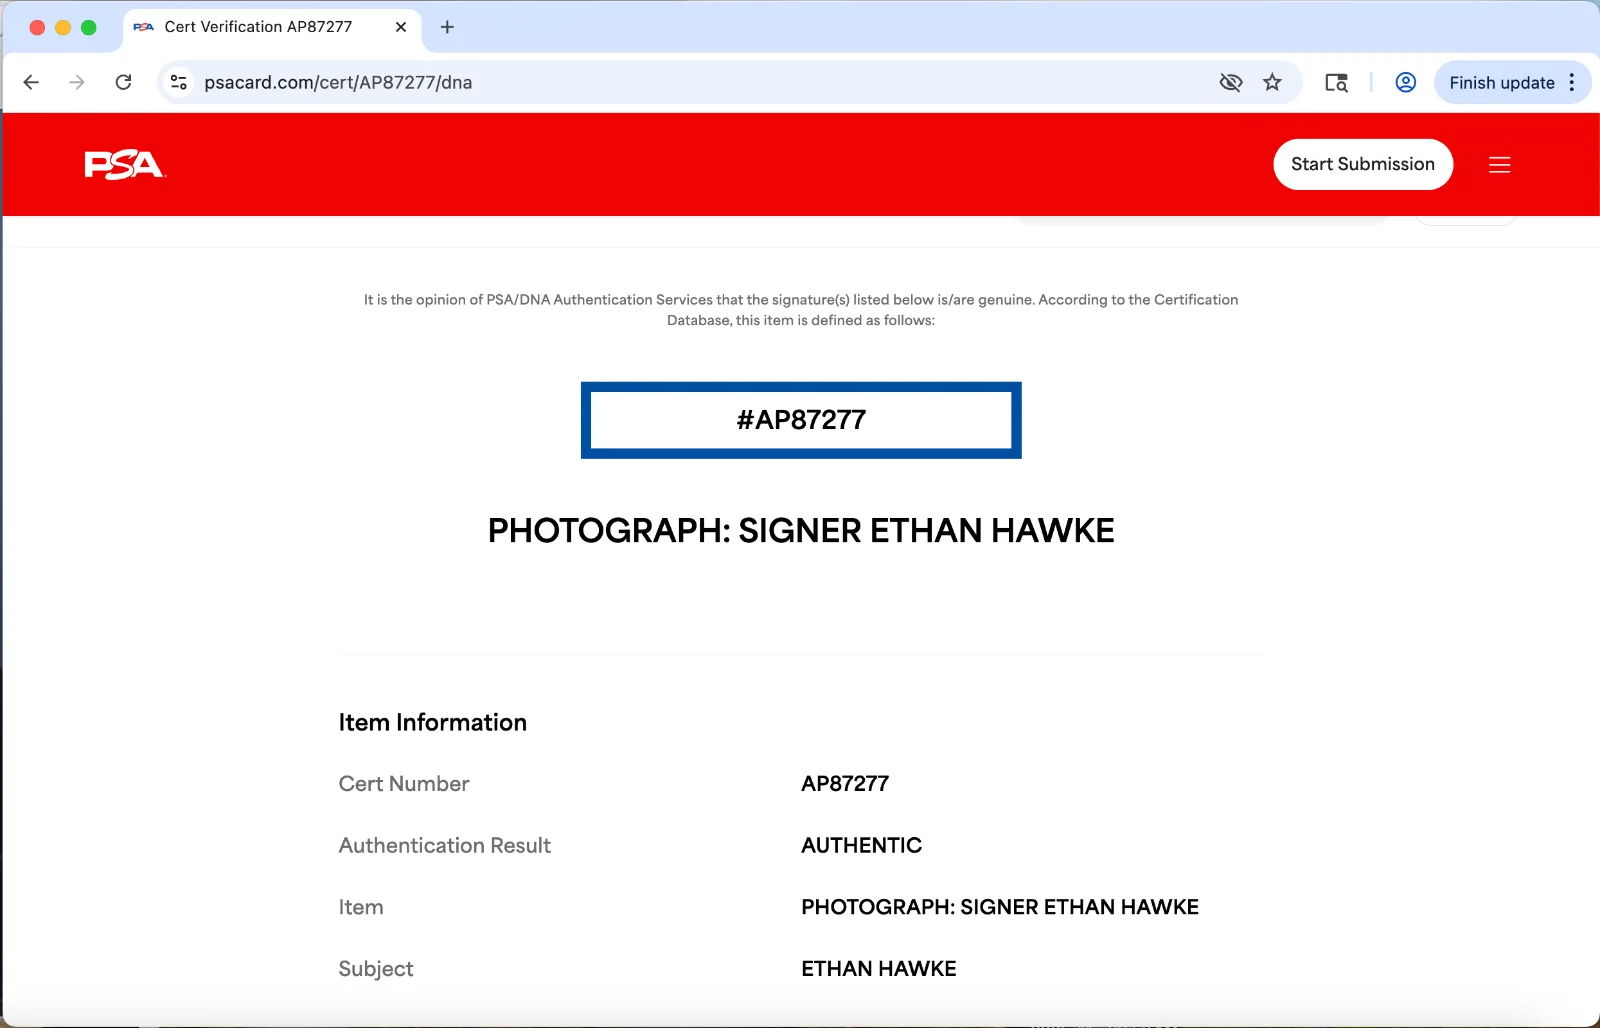Image resolution: width=1600 pixels, height=1028 pixels.
Task: Click the macOS yellow minimize button
Action: pos(63,27)
